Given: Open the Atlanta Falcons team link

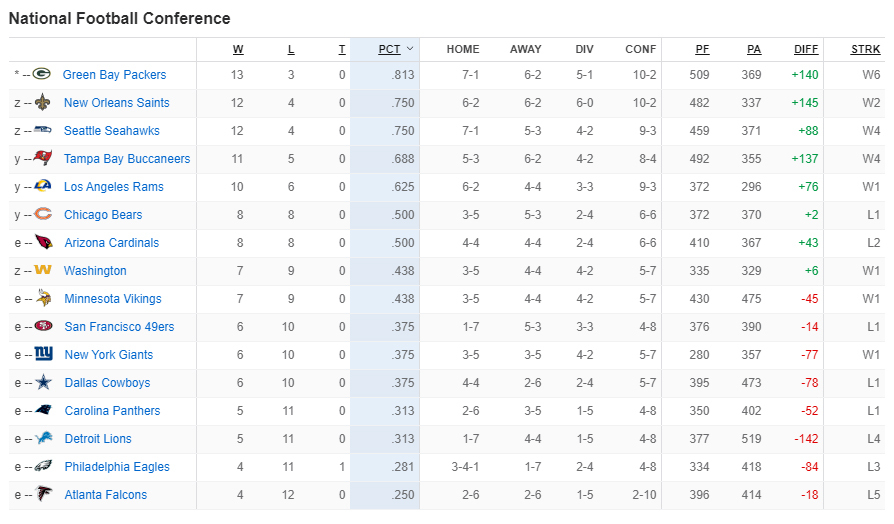Looking at the screenshot, I should [105, 494].
